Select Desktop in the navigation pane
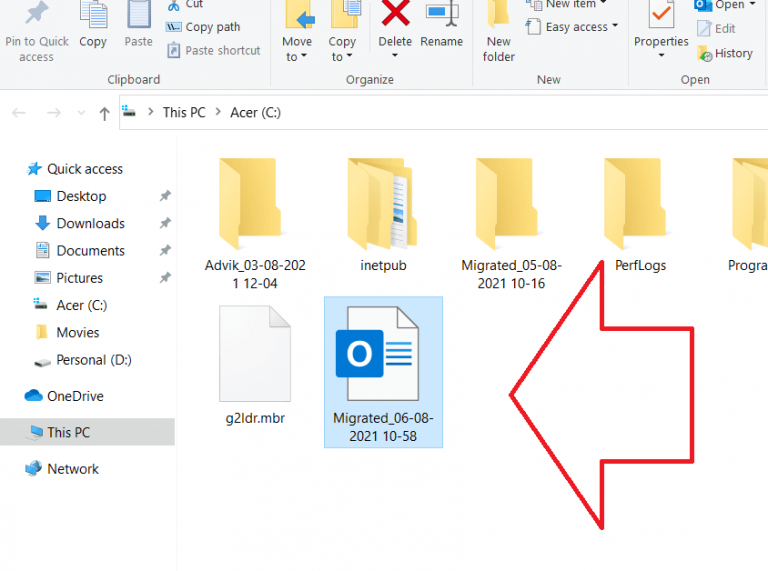Screen dimensions: 768x571 click(71, 196)
